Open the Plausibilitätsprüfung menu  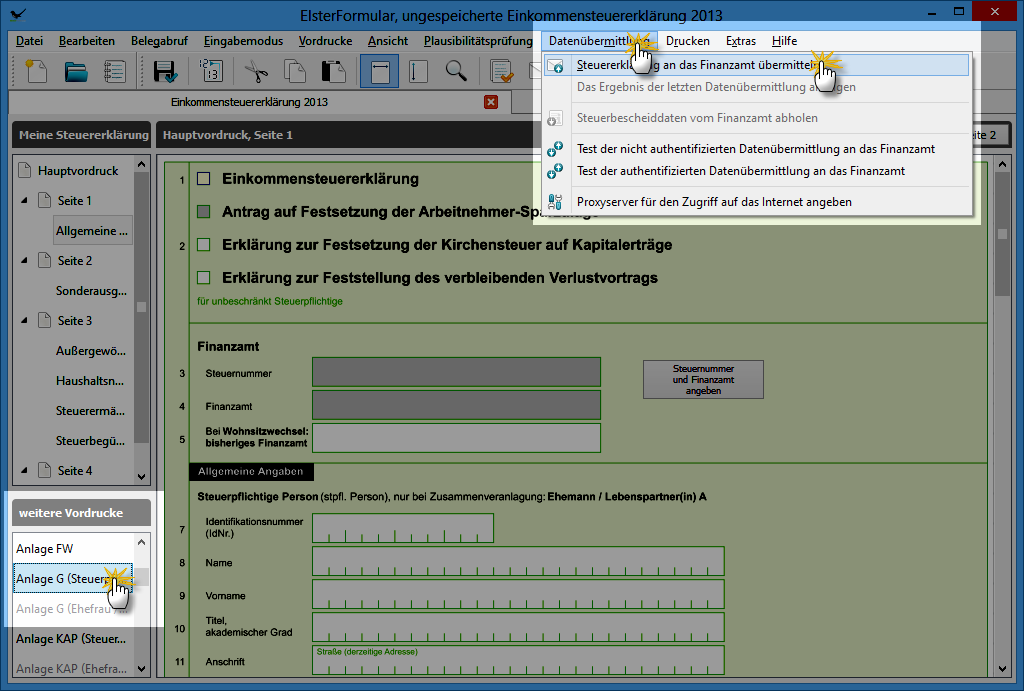(x=478, y=41)
